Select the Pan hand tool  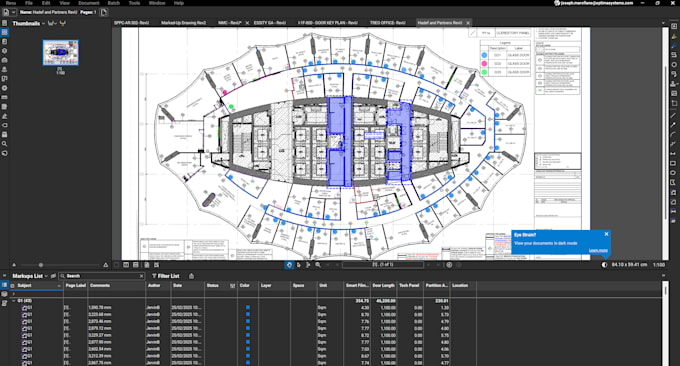[x=289, y=265]
